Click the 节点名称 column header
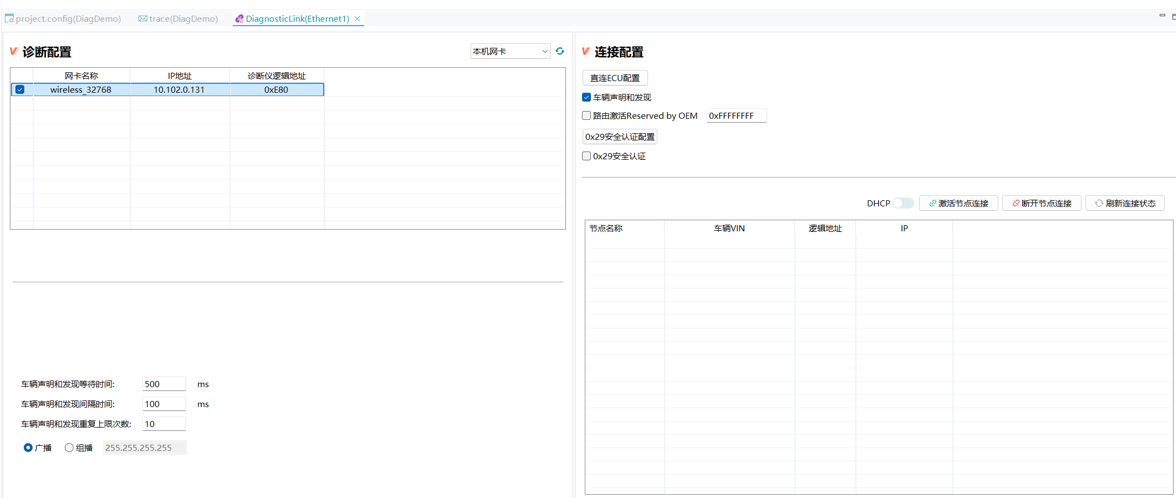The height and width of the screenshot is (498, 1176). [625, 229]
